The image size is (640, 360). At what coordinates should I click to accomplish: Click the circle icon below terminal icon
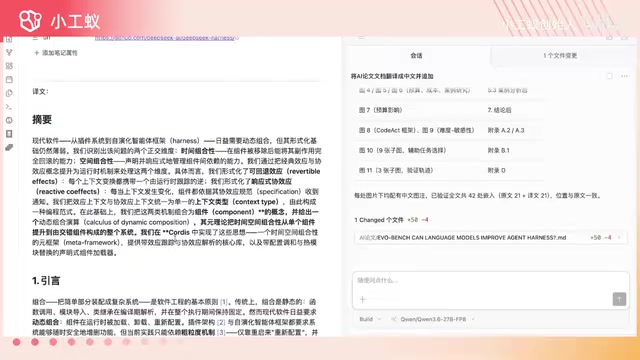tap(9, 120)
